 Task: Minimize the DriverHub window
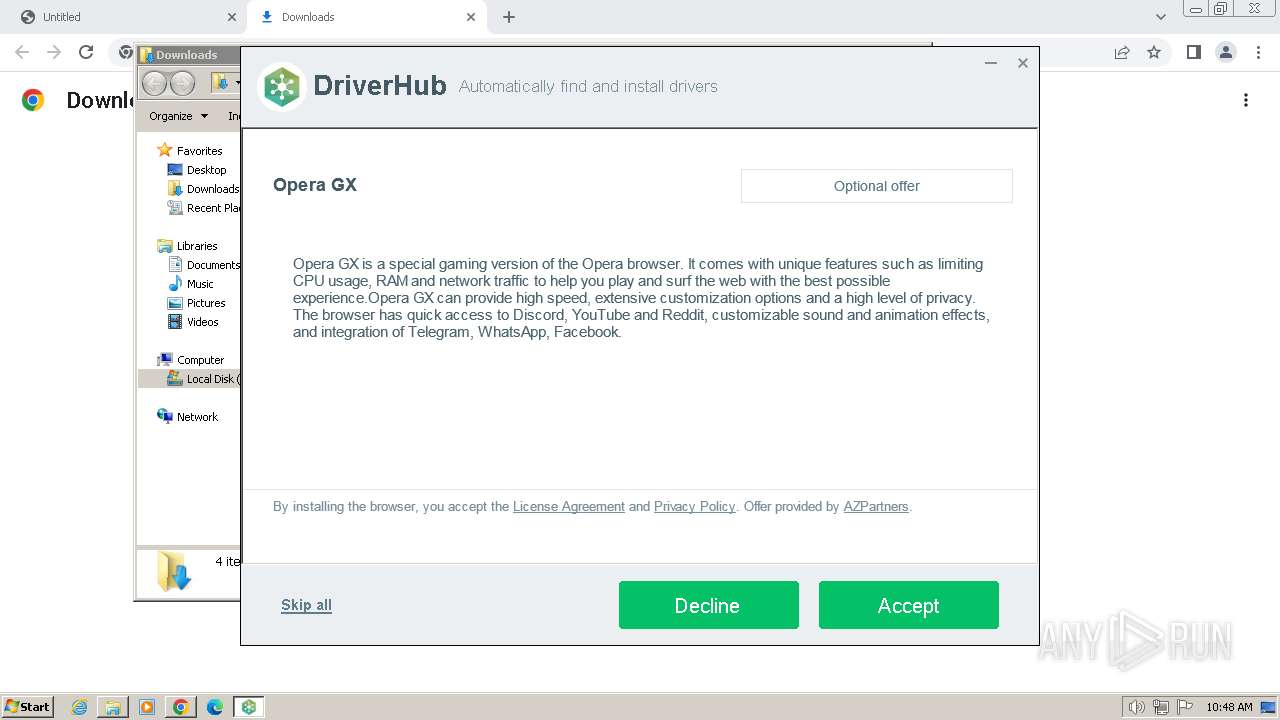(991, 63)
